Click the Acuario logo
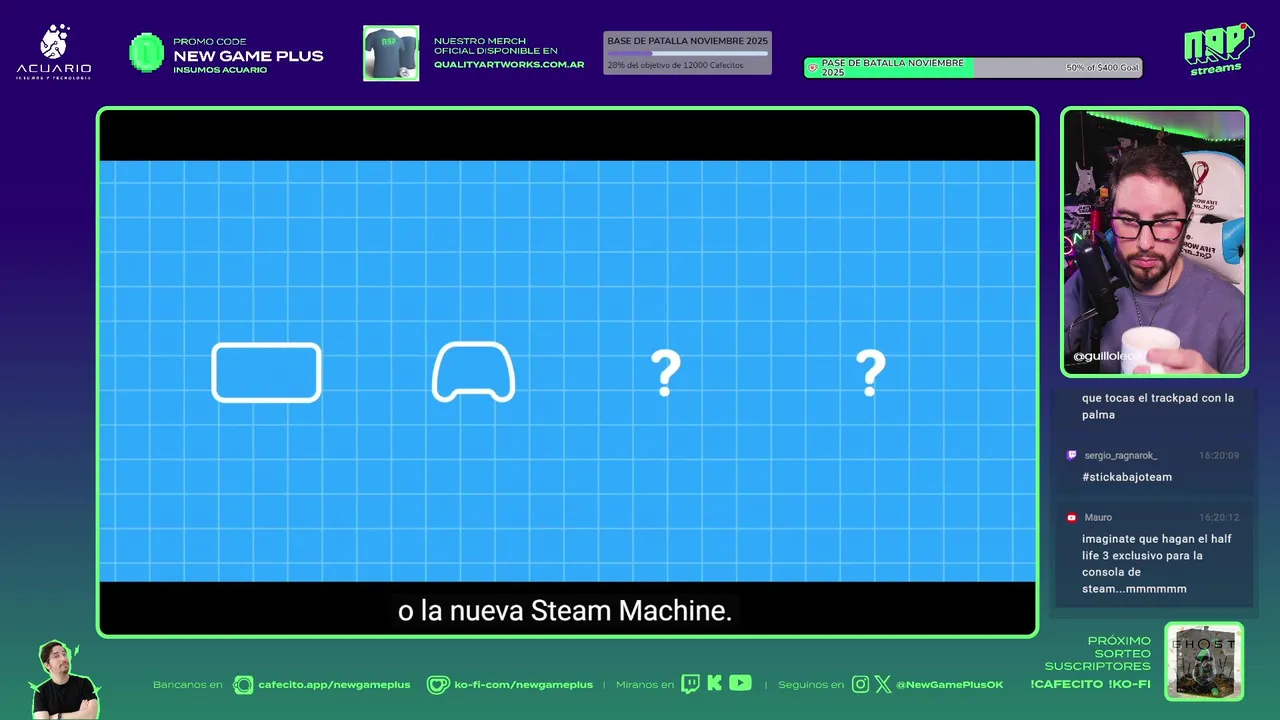 point(54,52)
